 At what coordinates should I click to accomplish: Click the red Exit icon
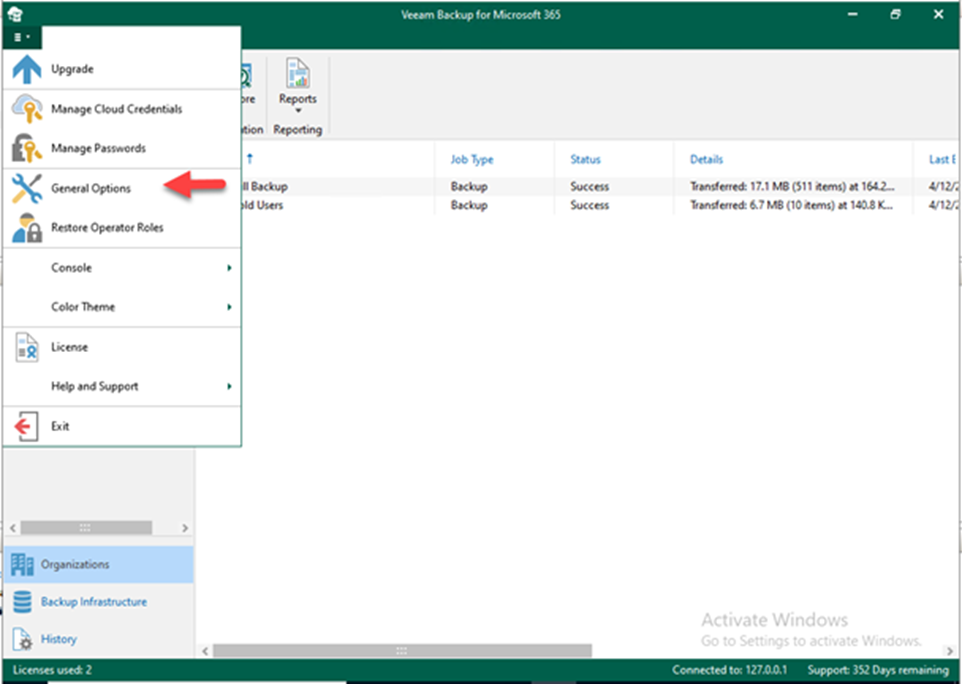tap(26, 426)
